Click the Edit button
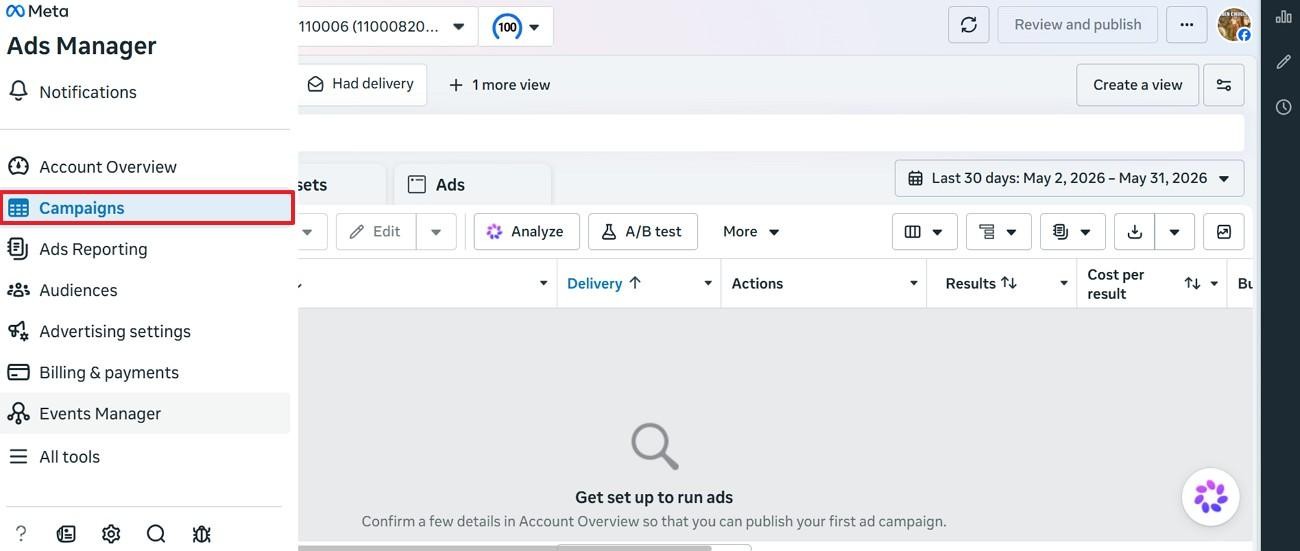Screen dimensions: 1300x551 (x=375, y=231)
